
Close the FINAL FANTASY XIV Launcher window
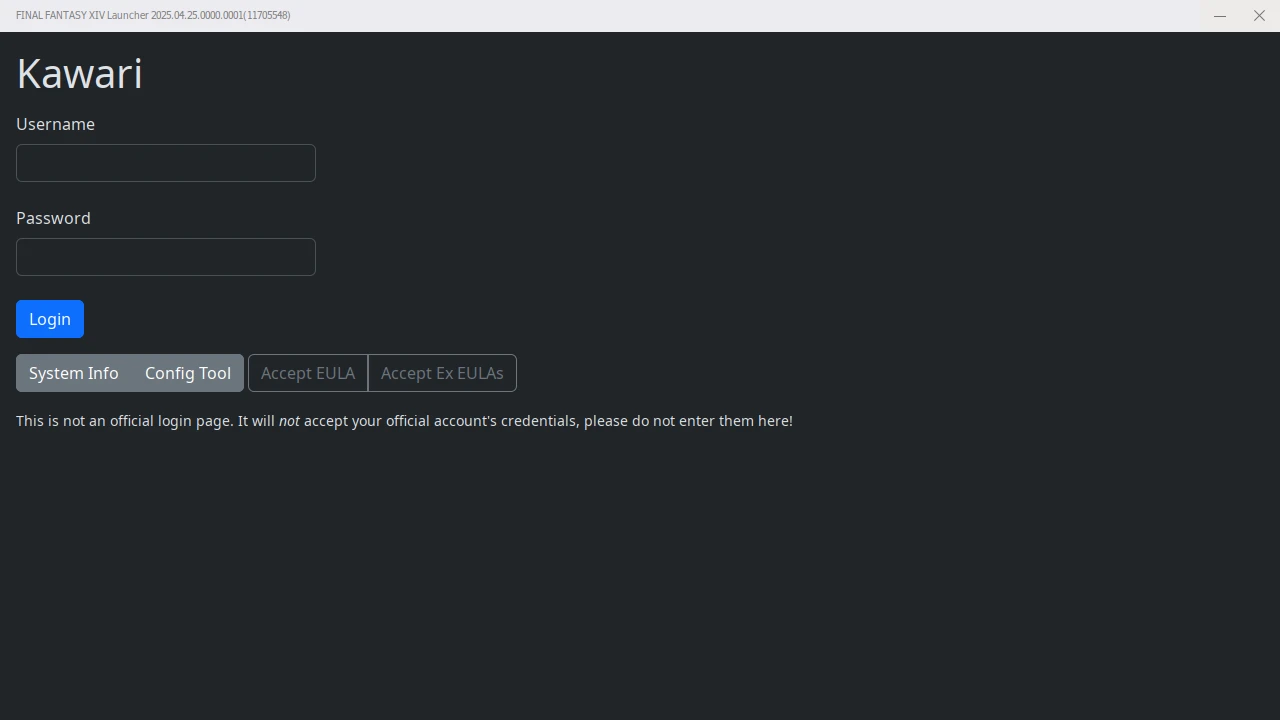coord(1260,16)
